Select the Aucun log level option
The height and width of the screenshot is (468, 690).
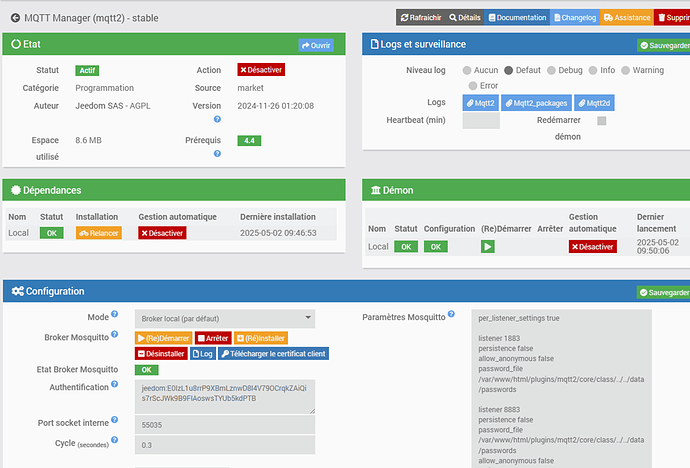(467, 70)
